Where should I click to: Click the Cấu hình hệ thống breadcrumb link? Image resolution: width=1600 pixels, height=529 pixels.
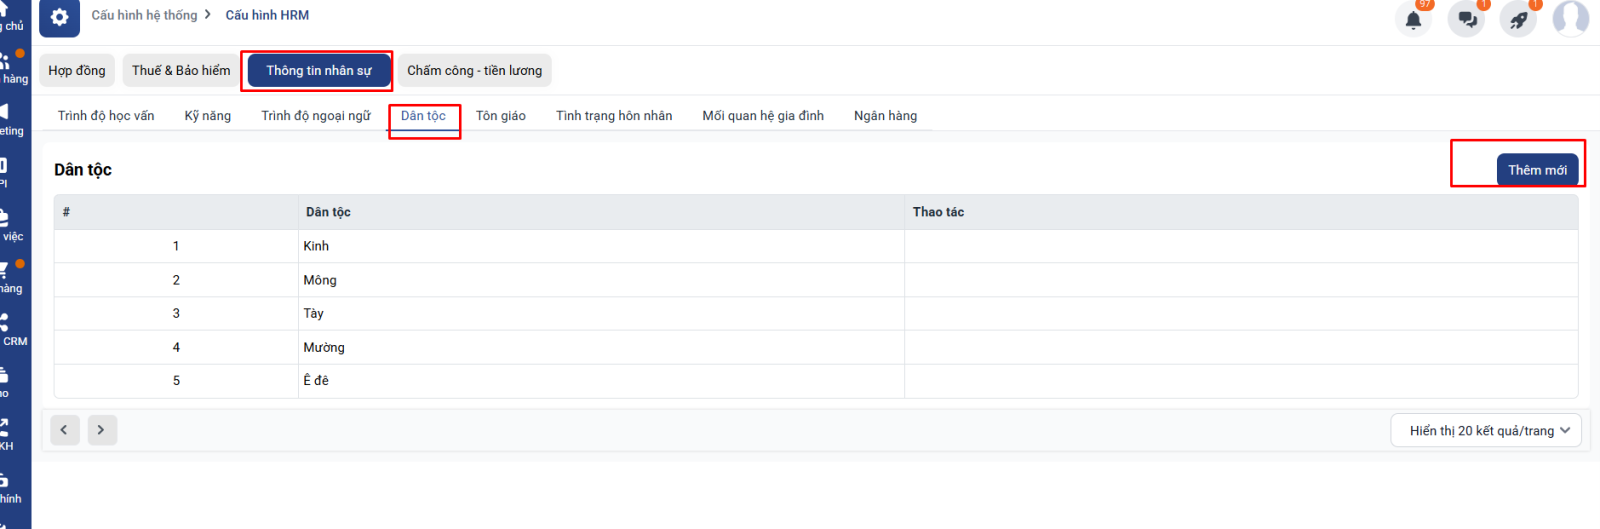point(144,15)
